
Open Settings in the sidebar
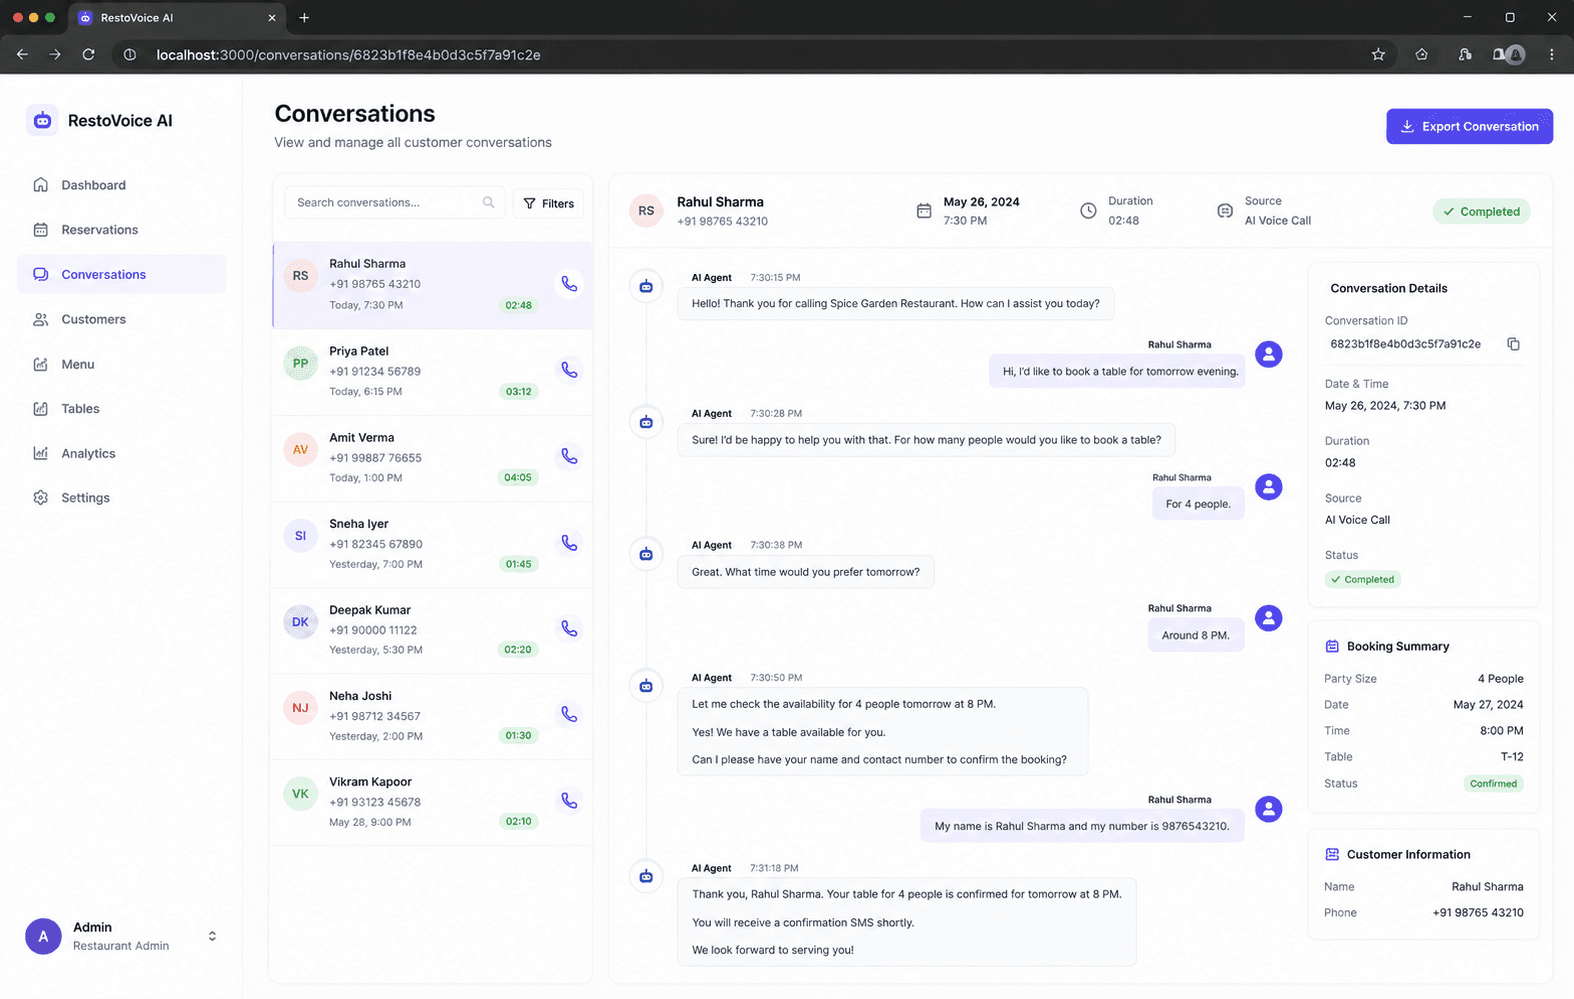click(x=121, y=497)
